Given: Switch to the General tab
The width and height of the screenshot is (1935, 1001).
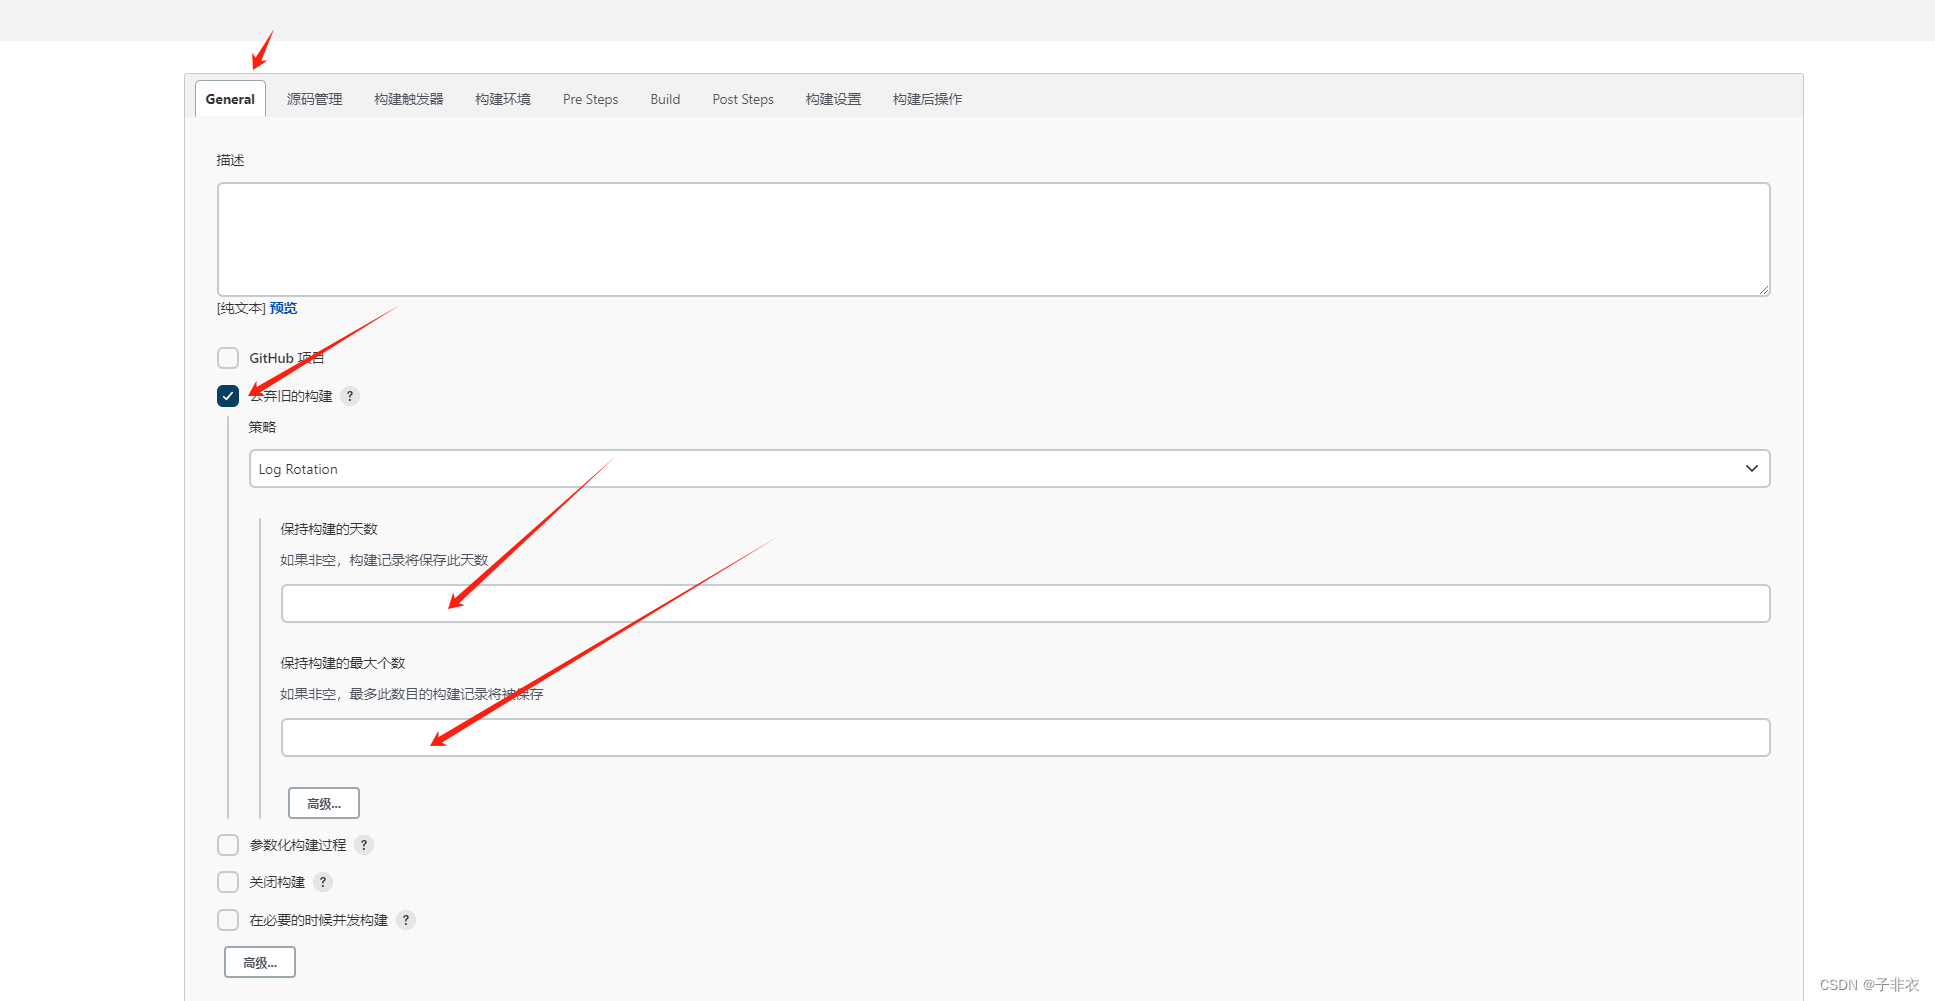Looking at the screenshot, I should (230, 99).
